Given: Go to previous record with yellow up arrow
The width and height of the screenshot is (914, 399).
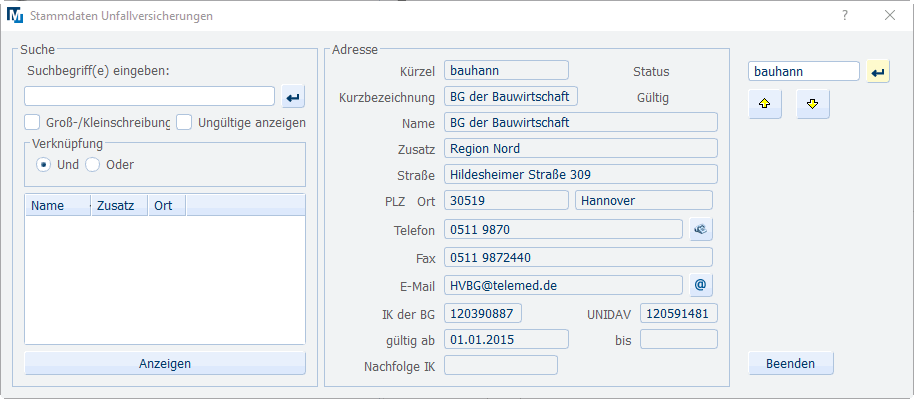Looking at the screenshot, I should 765,104.
